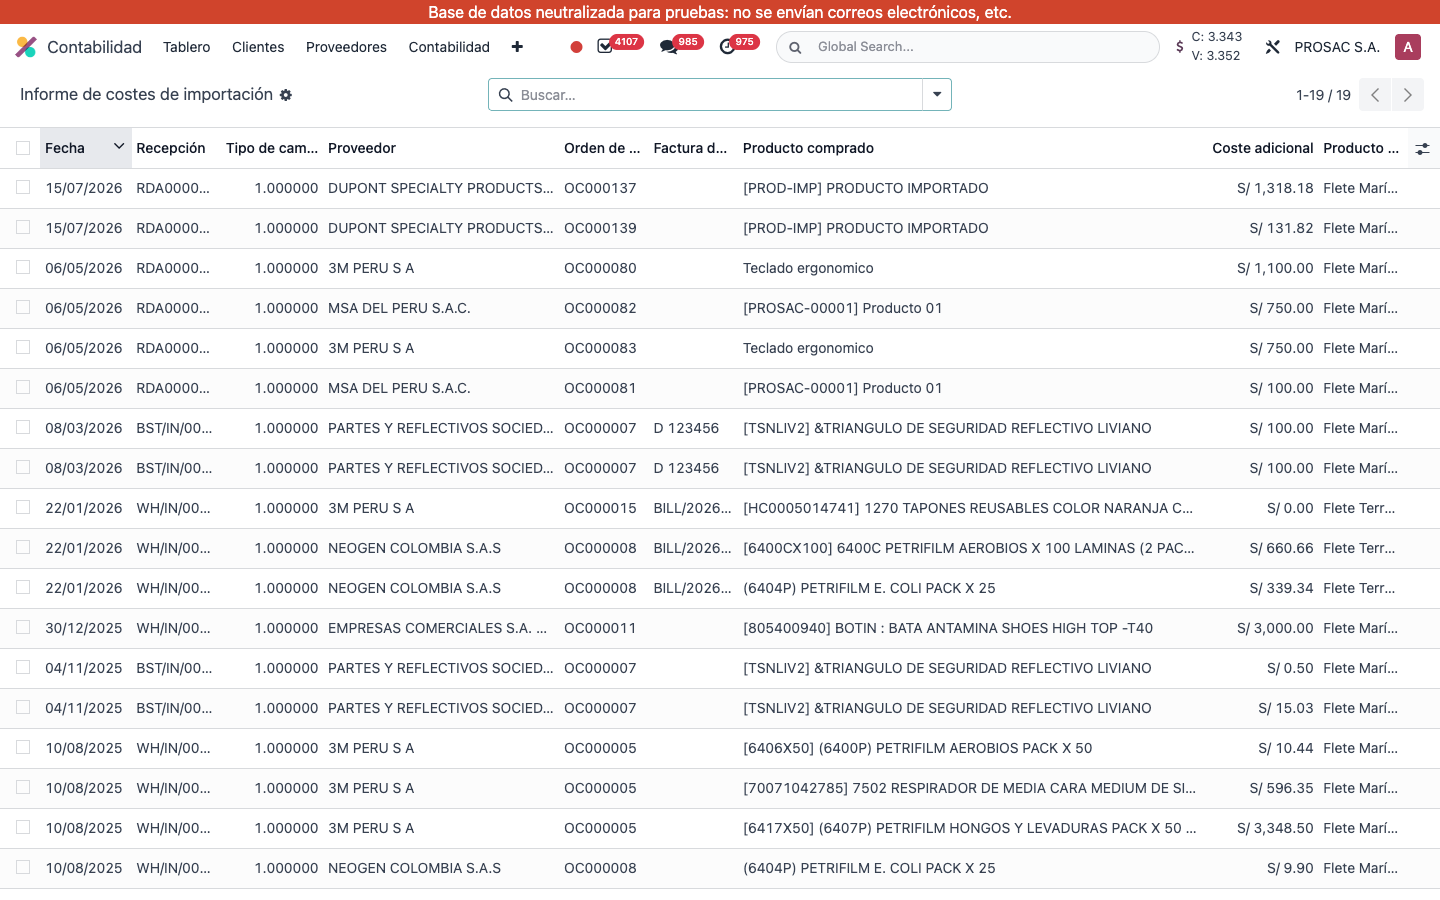Go to next page of records
This screenshot has width=1440, height=900.
coord(1408,95)
